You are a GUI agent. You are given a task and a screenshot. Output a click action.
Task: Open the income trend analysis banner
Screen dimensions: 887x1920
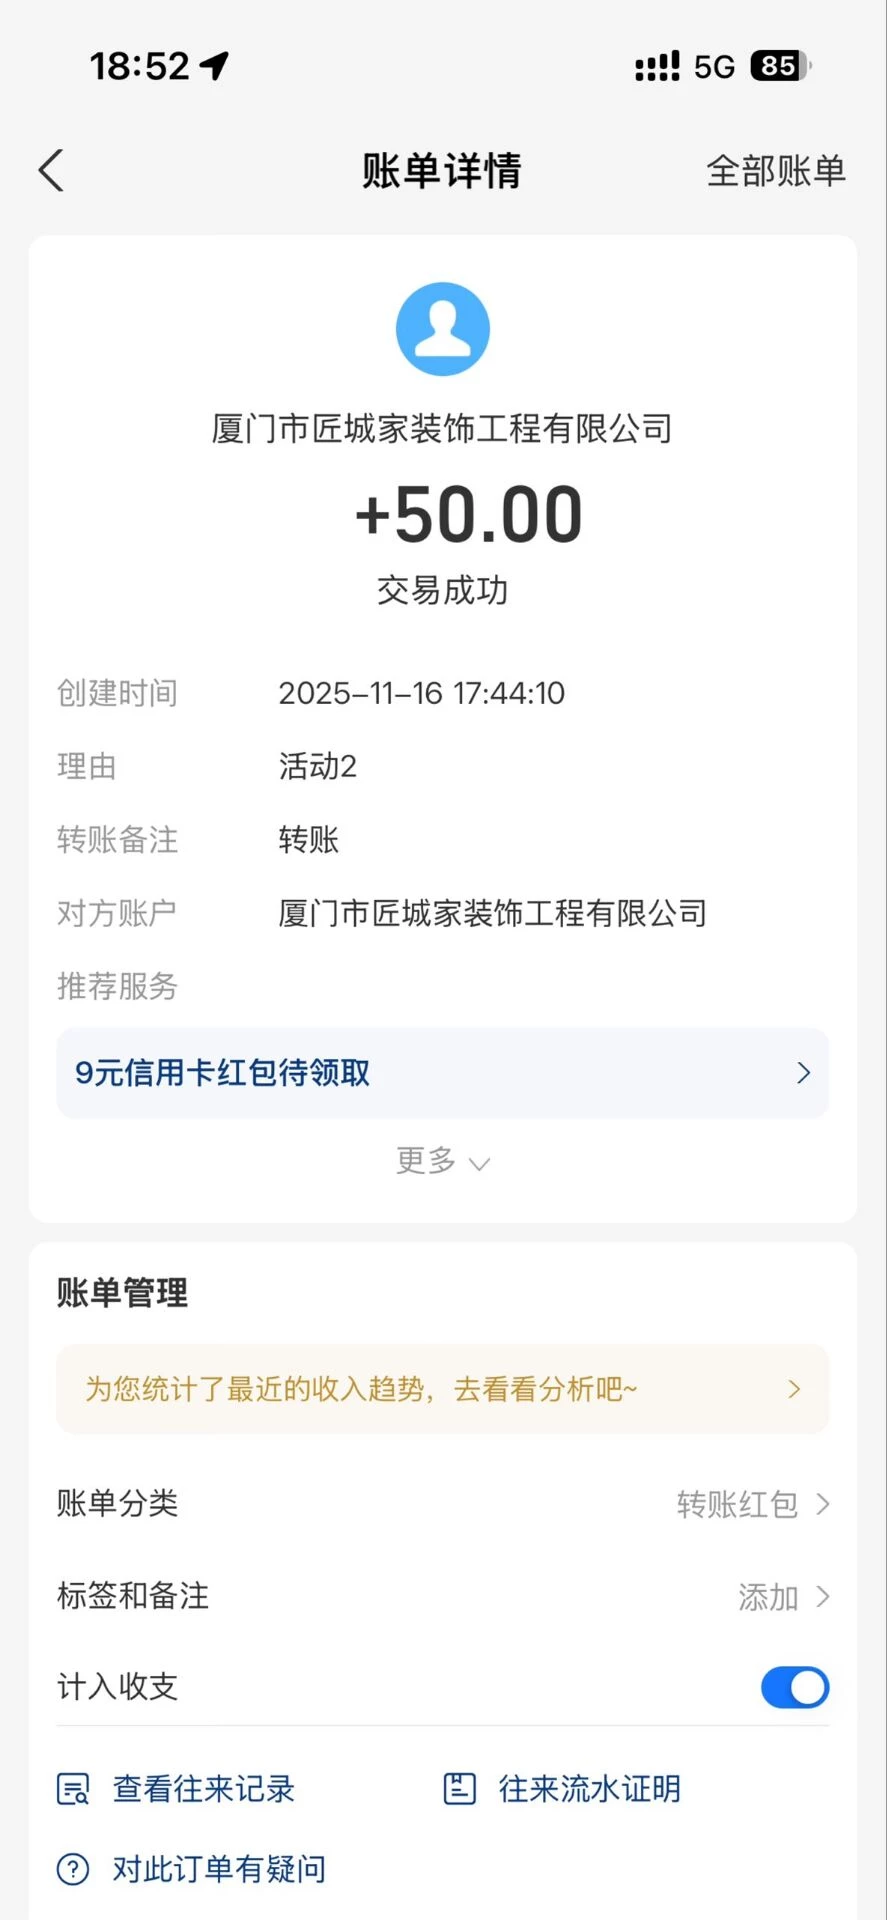[x=443, y=1389]
